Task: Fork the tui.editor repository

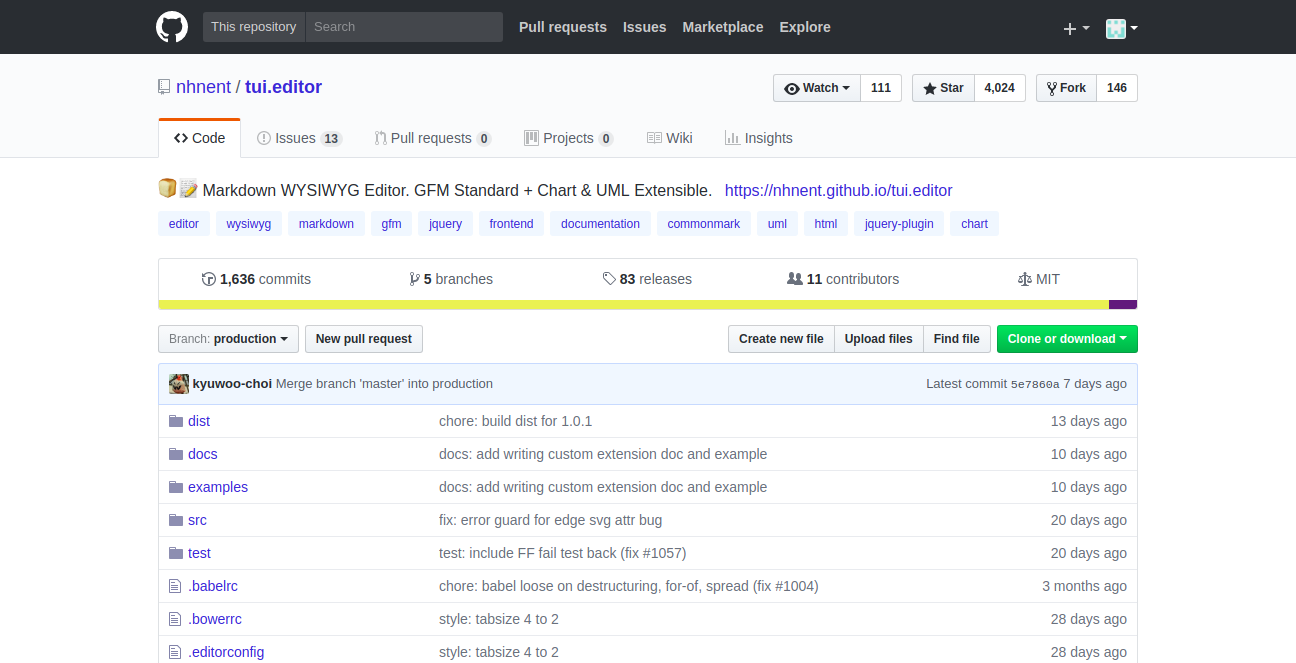Action: click(x=1066, y=88)
